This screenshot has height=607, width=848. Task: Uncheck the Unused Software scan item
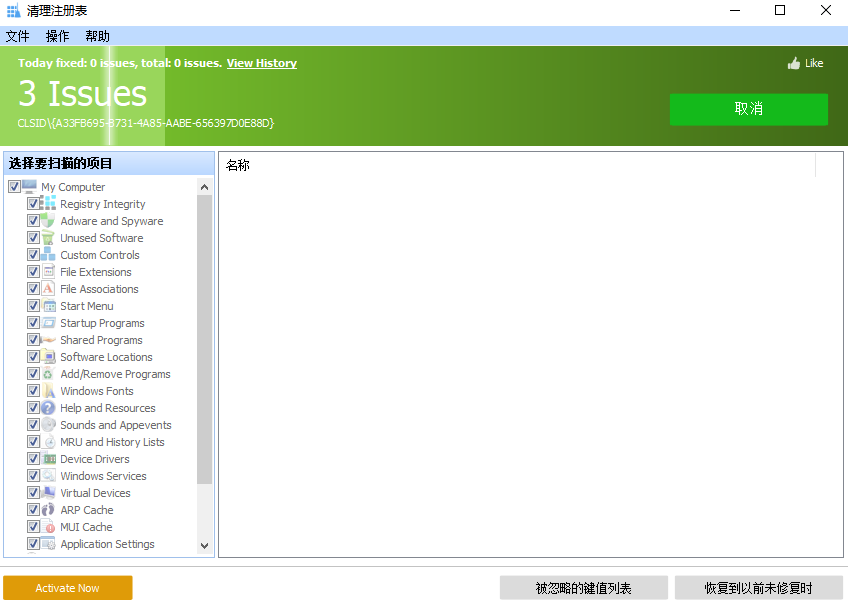pos(33,237)
